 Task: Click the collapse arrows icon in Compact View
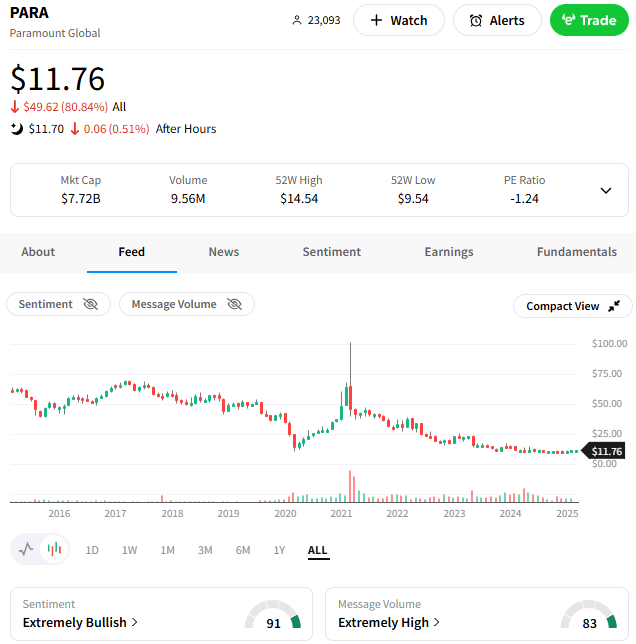tap(614, 306)
